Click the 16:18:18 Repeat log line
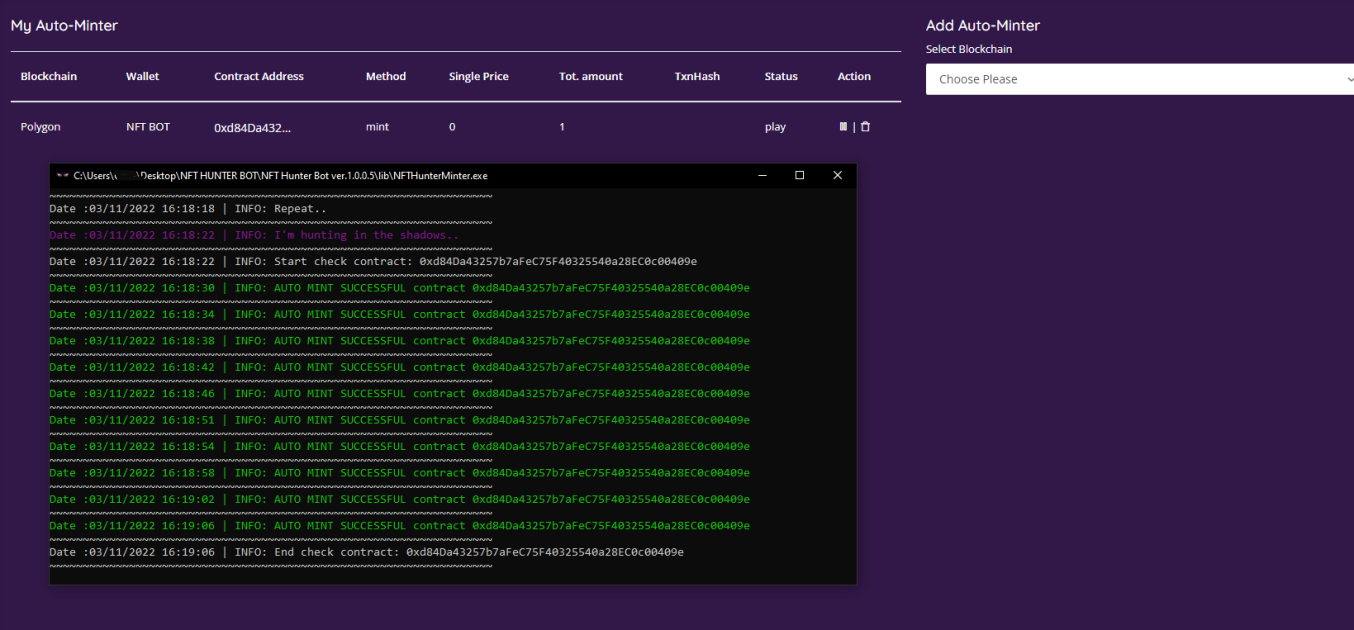The image size is (1354, 630). coord(188,209)
